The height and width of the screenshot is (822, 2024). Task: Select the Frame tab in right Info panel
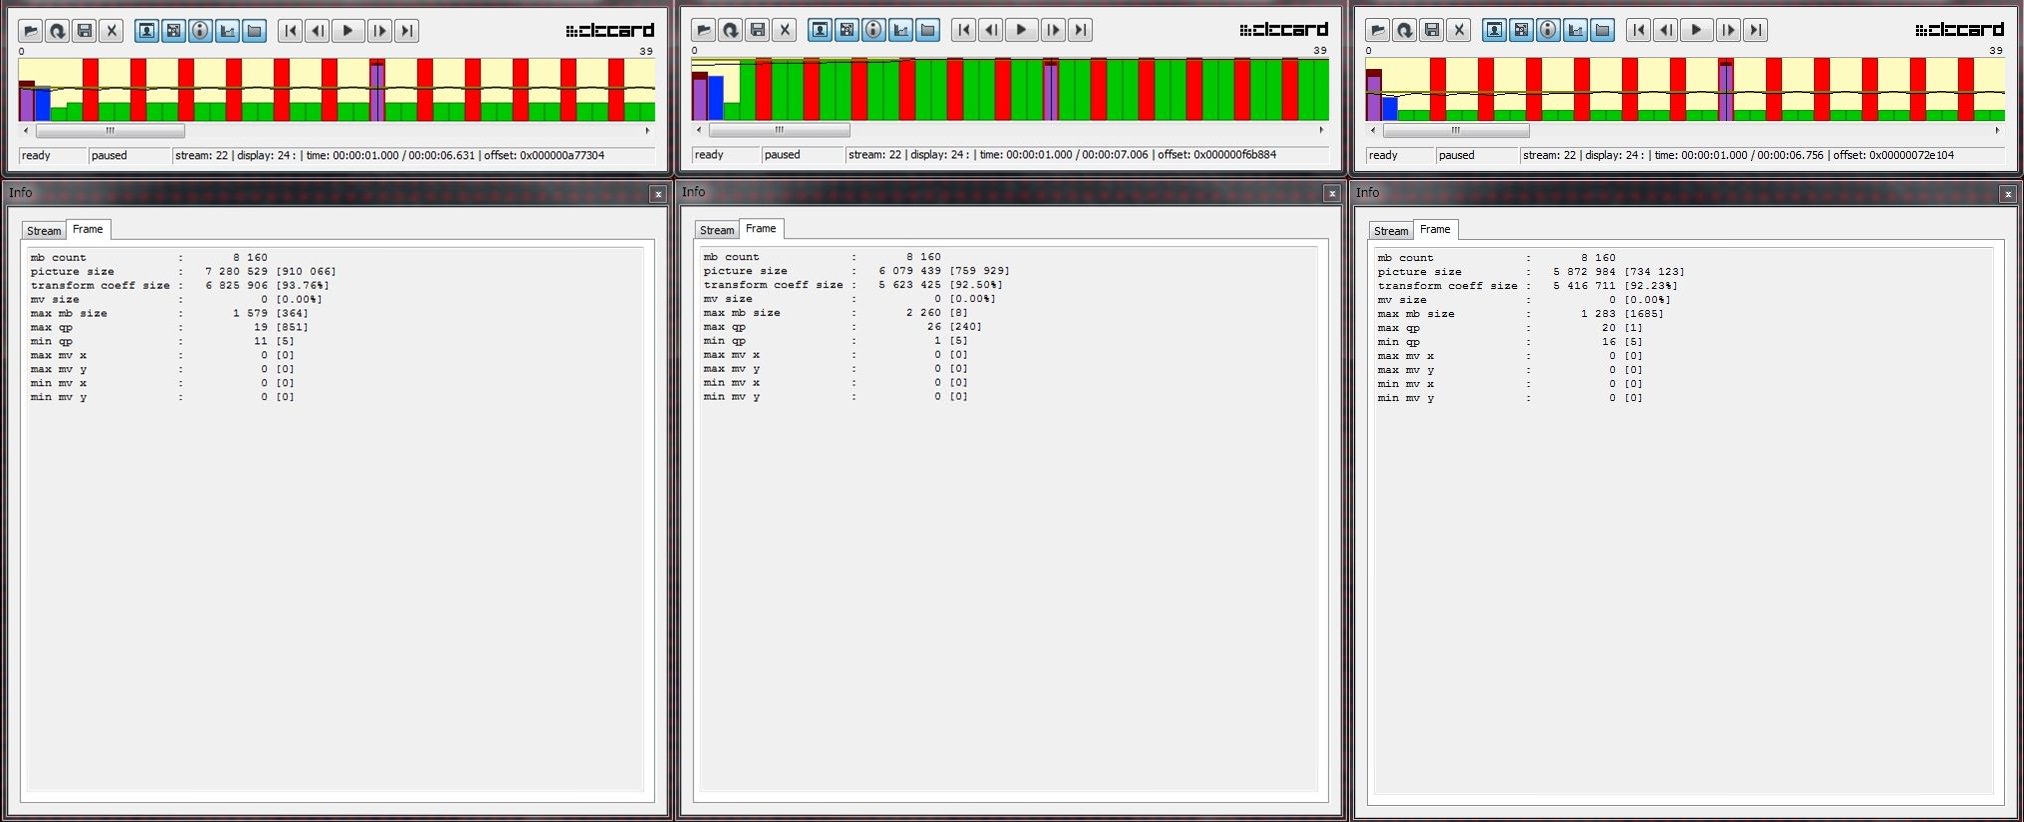pos(1435,229)
